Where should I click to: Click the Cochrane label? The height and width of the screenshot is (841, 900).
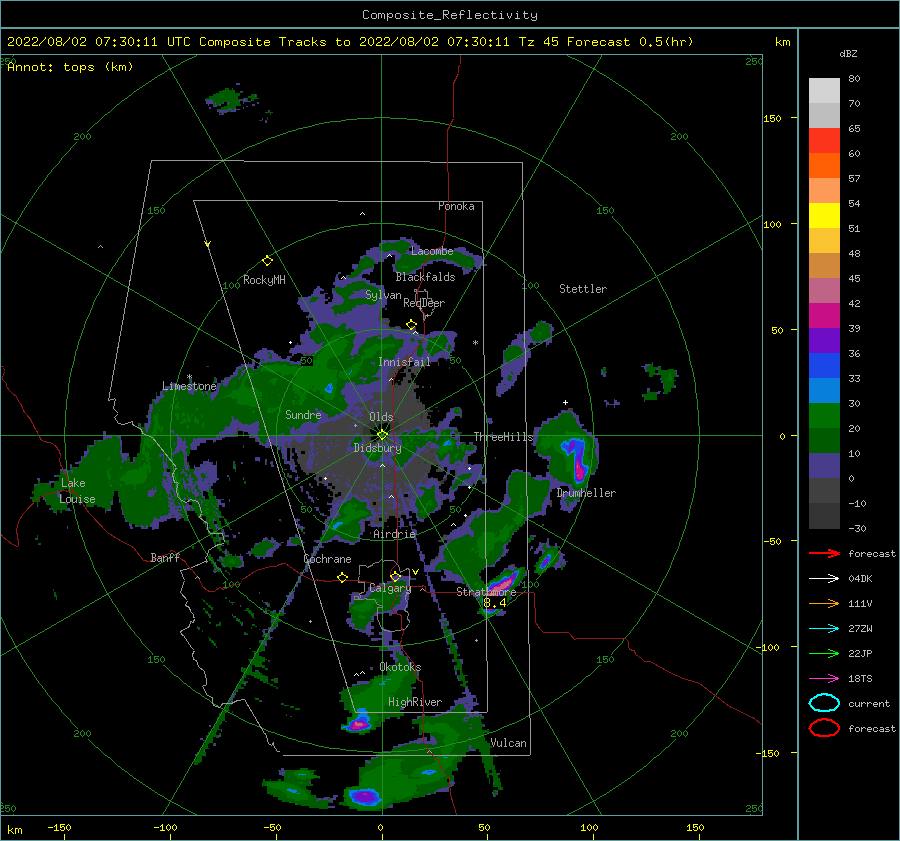click(x=327, y=559)
